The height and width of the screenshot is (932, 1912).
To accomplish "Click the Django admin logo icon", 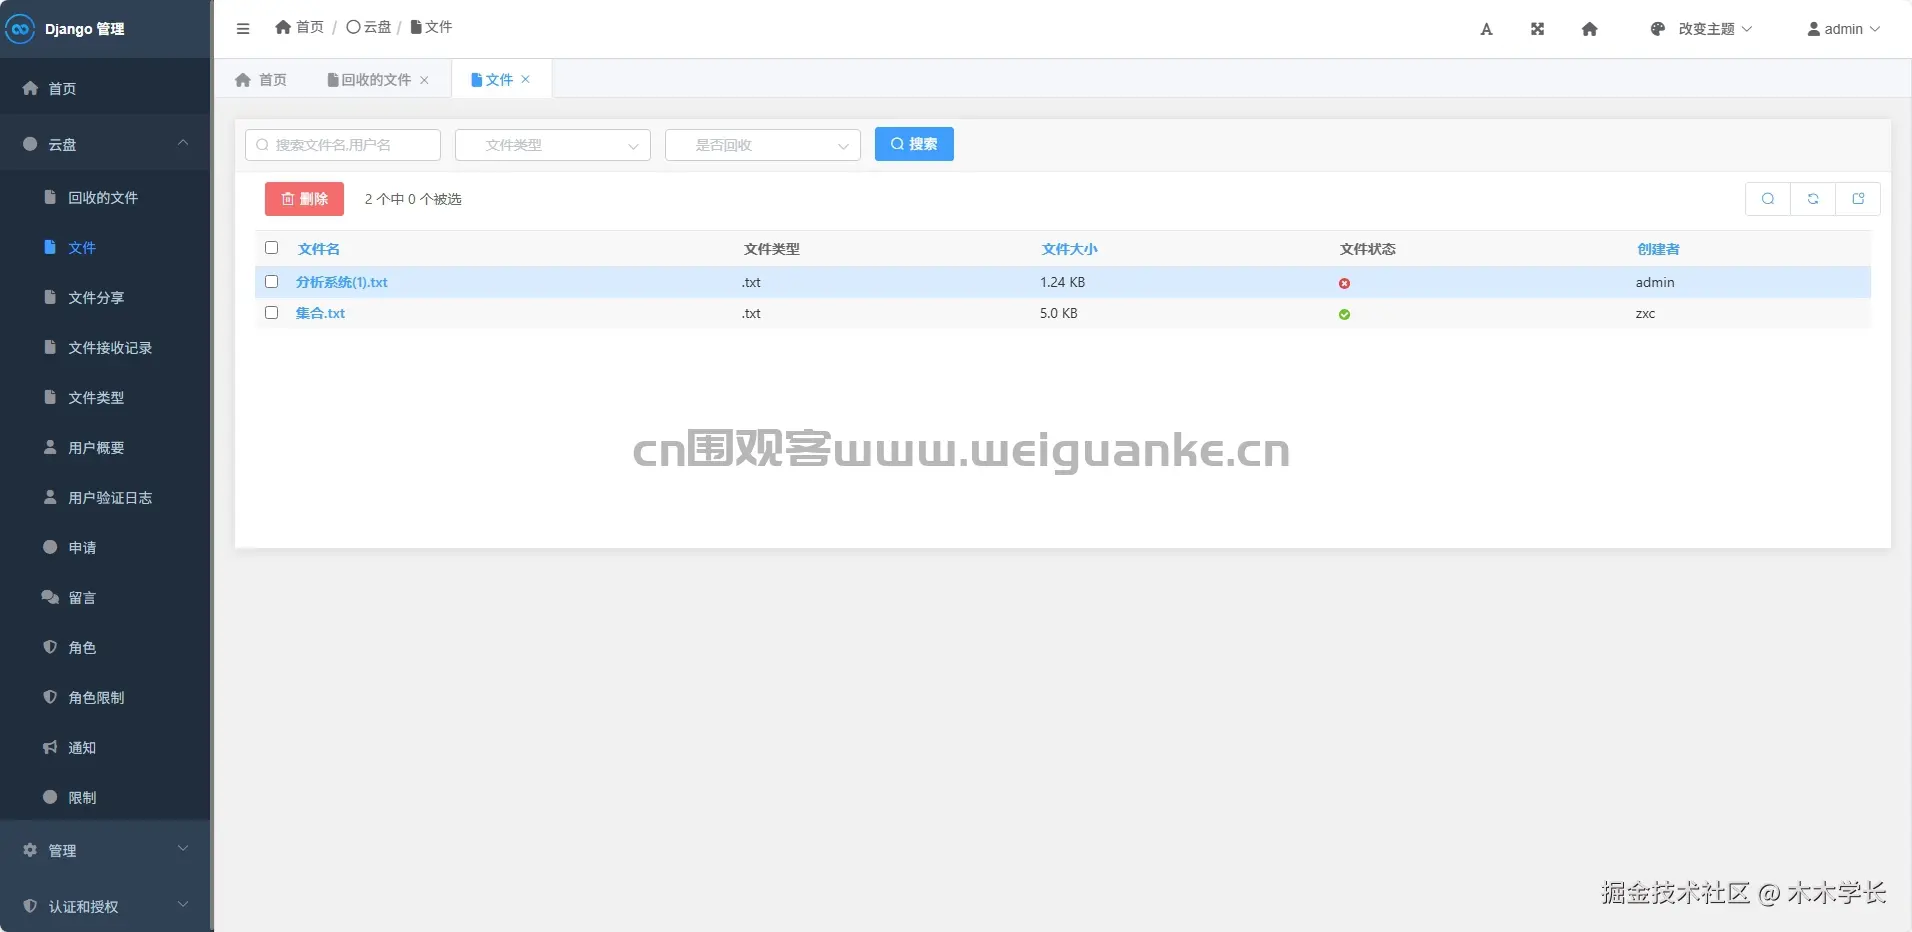I will (20, 29).
